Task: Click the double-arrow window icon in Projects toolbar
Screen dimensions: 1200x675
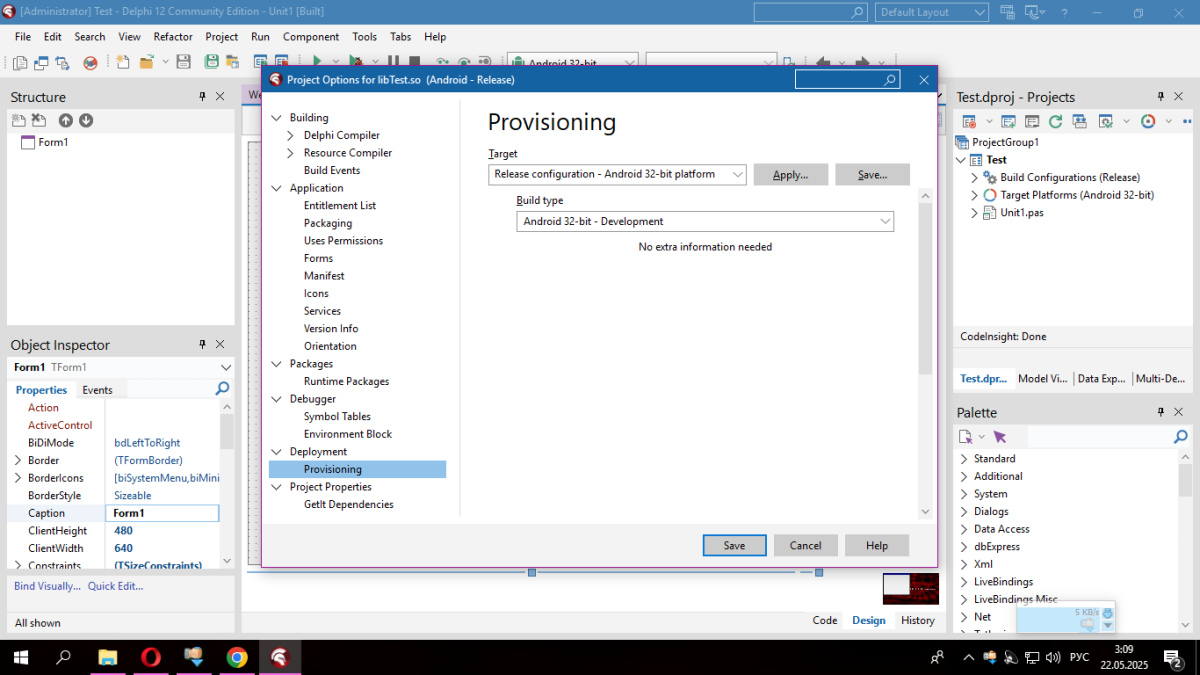Action: [1080, 121]
